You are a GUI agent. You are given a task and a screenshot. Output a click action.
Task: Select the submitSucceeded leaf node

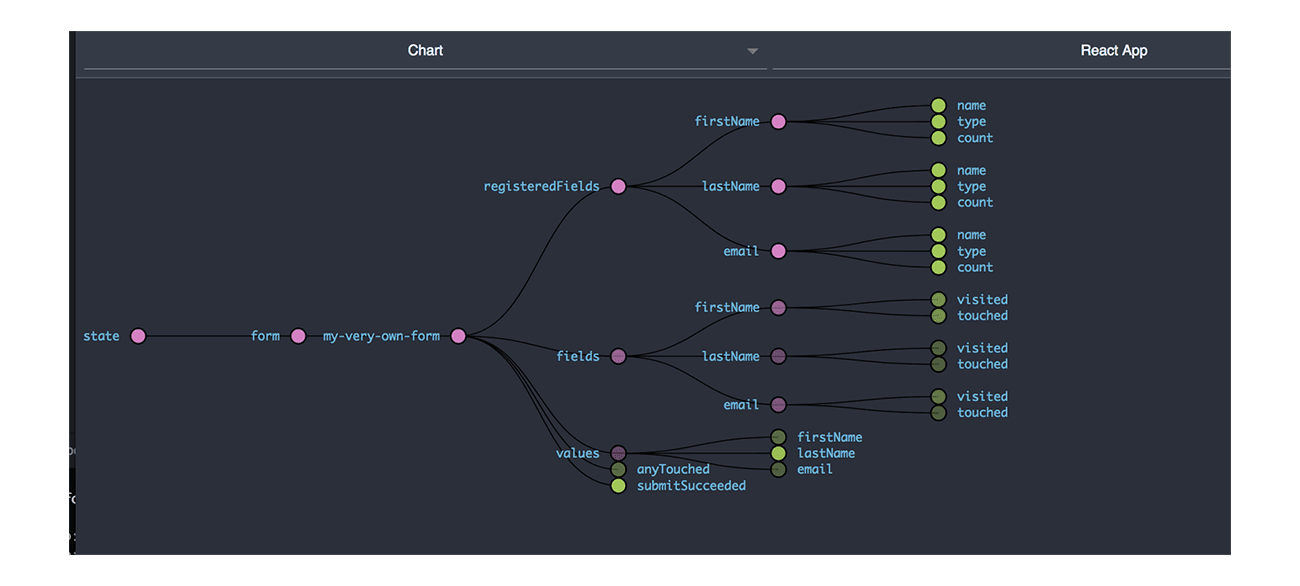tap(618, 485)
